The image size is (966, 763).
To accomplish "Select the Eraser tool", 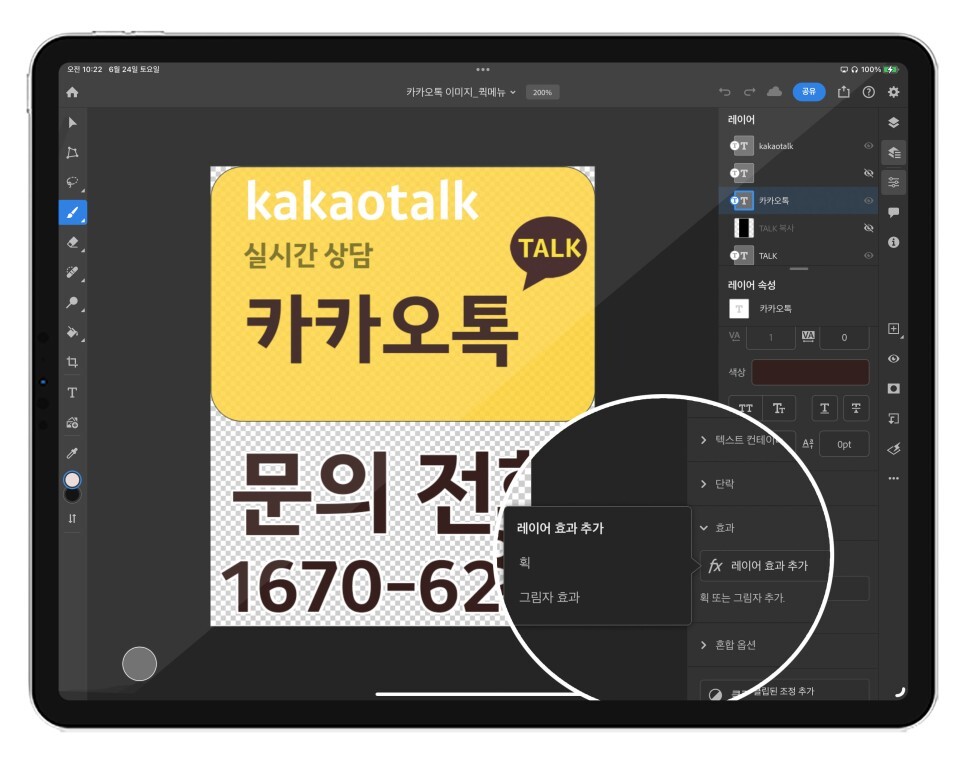I will 72,242.
